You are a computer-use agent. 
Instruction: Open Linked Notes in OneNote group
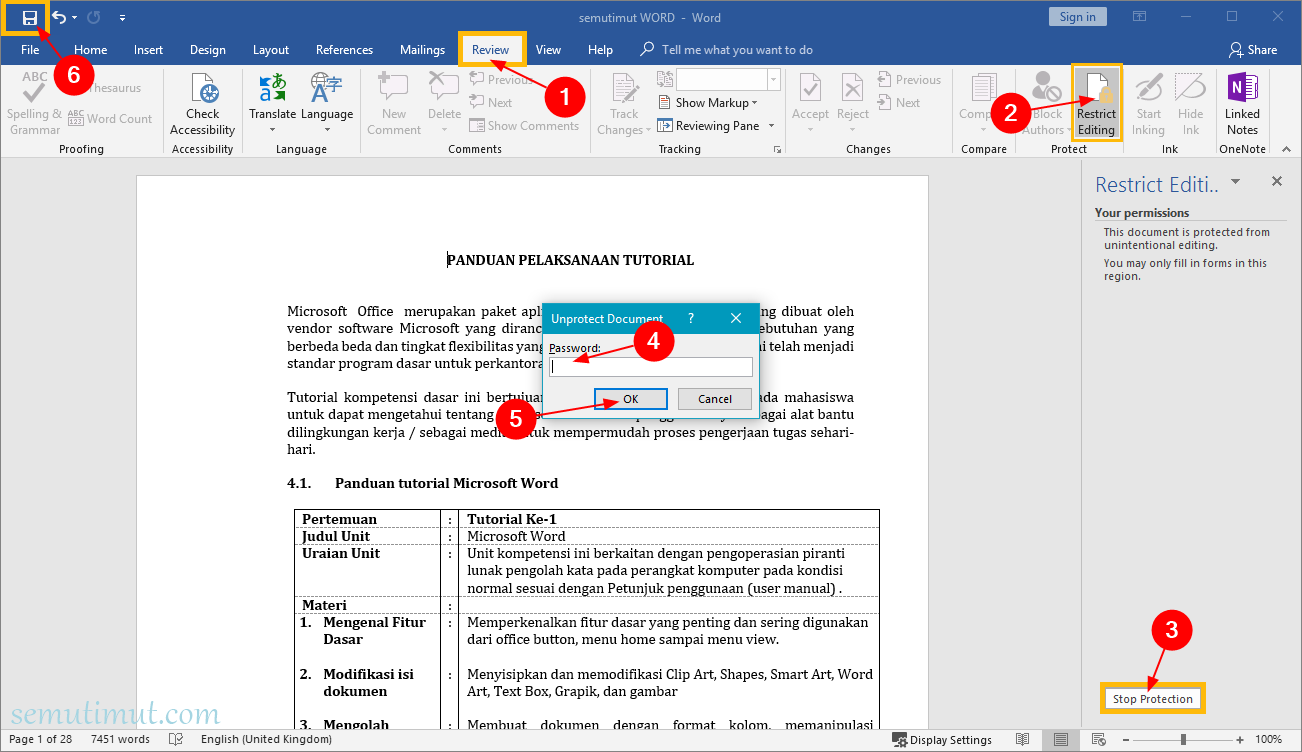pyautogui.click(x=1242, y=103)
